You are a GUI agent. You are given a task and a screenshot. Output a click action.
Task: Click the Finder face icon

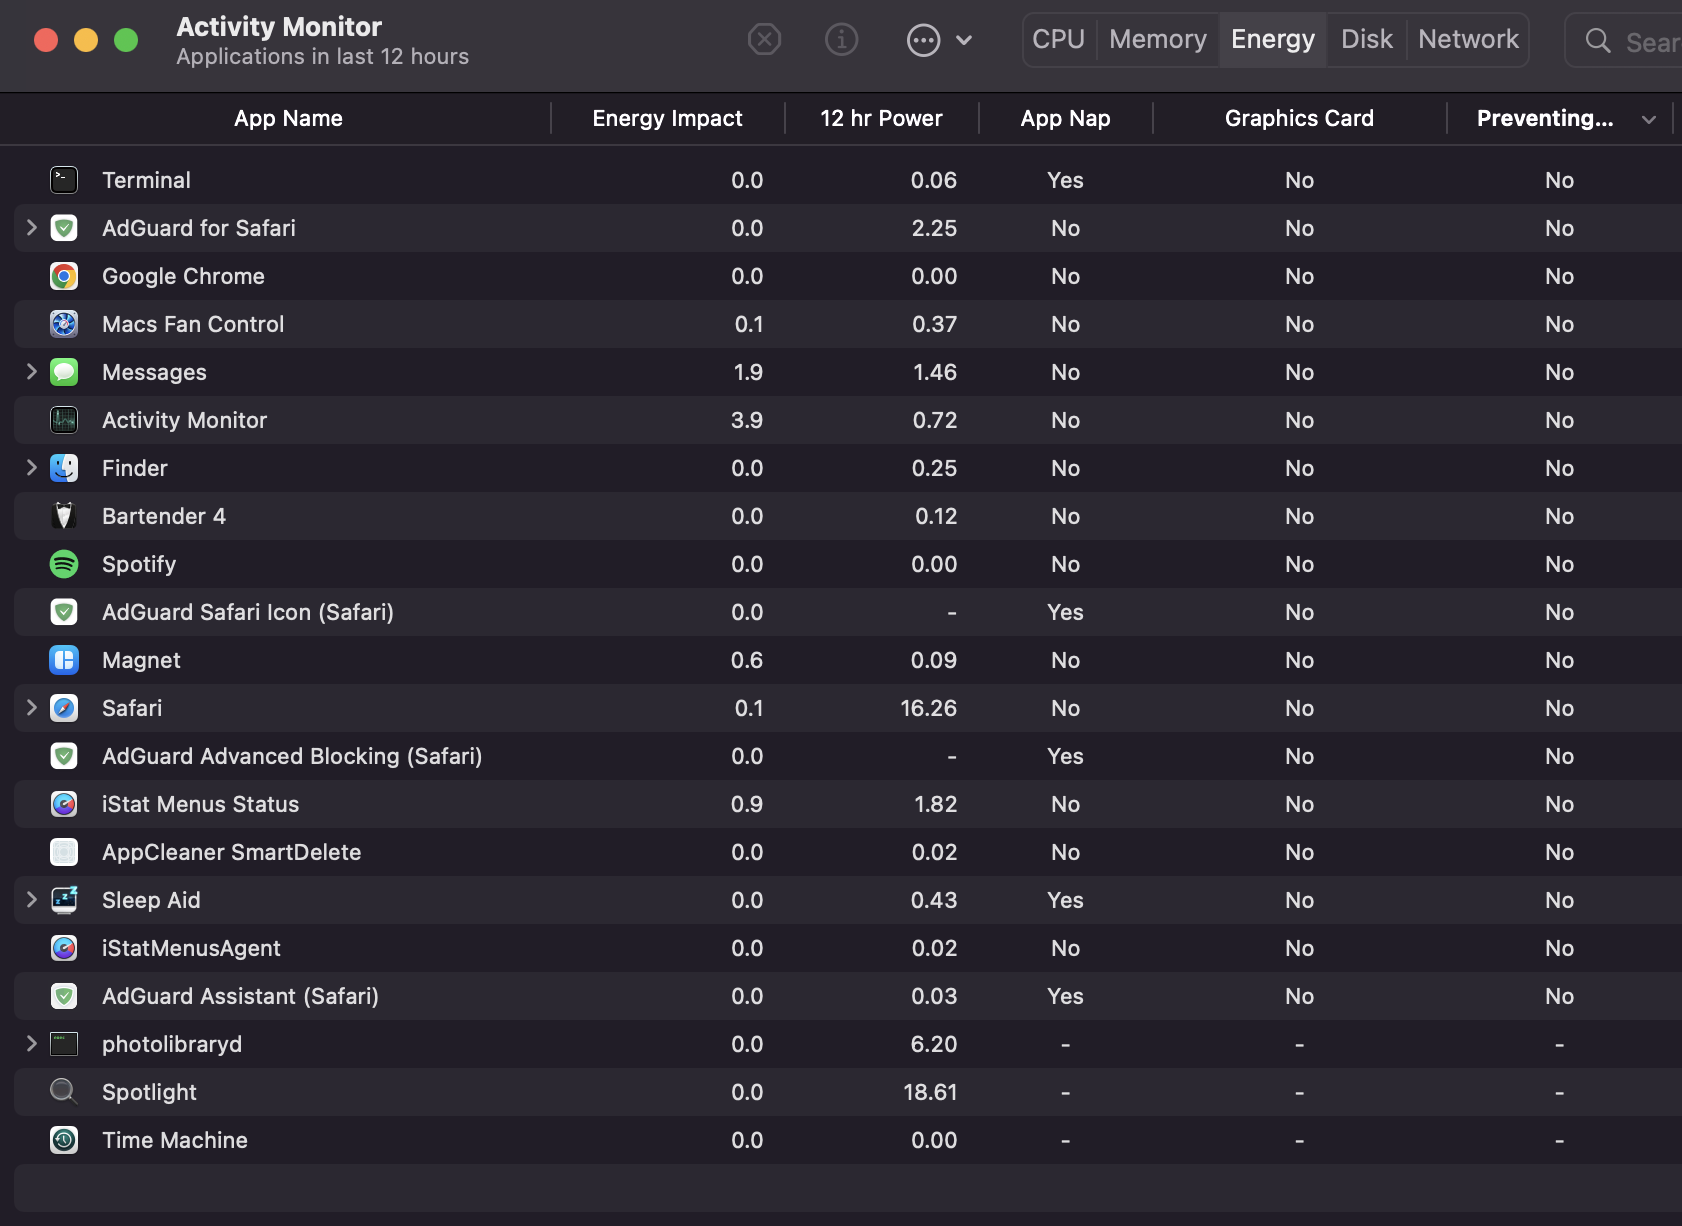coord(64,468)
